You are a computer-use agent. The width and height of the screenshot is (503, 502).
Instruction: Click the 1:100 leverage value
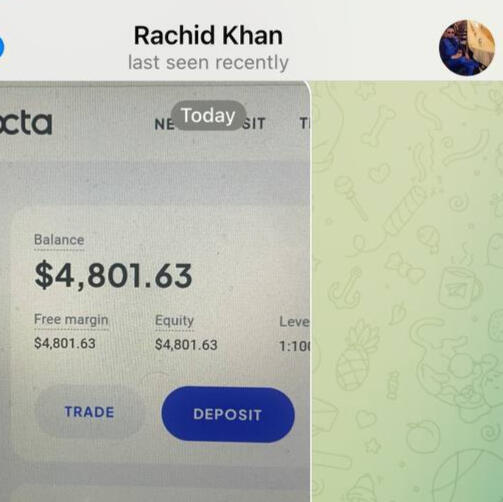point(295,347)
